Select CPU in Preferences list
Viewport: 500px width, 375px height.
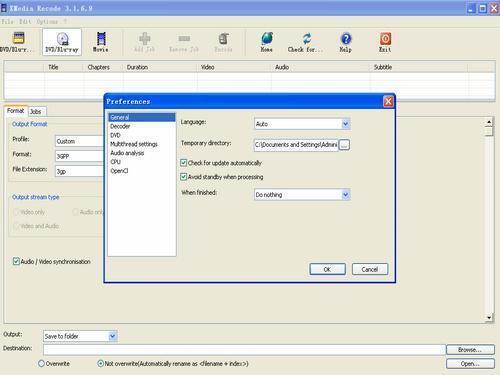coord(142,162)
